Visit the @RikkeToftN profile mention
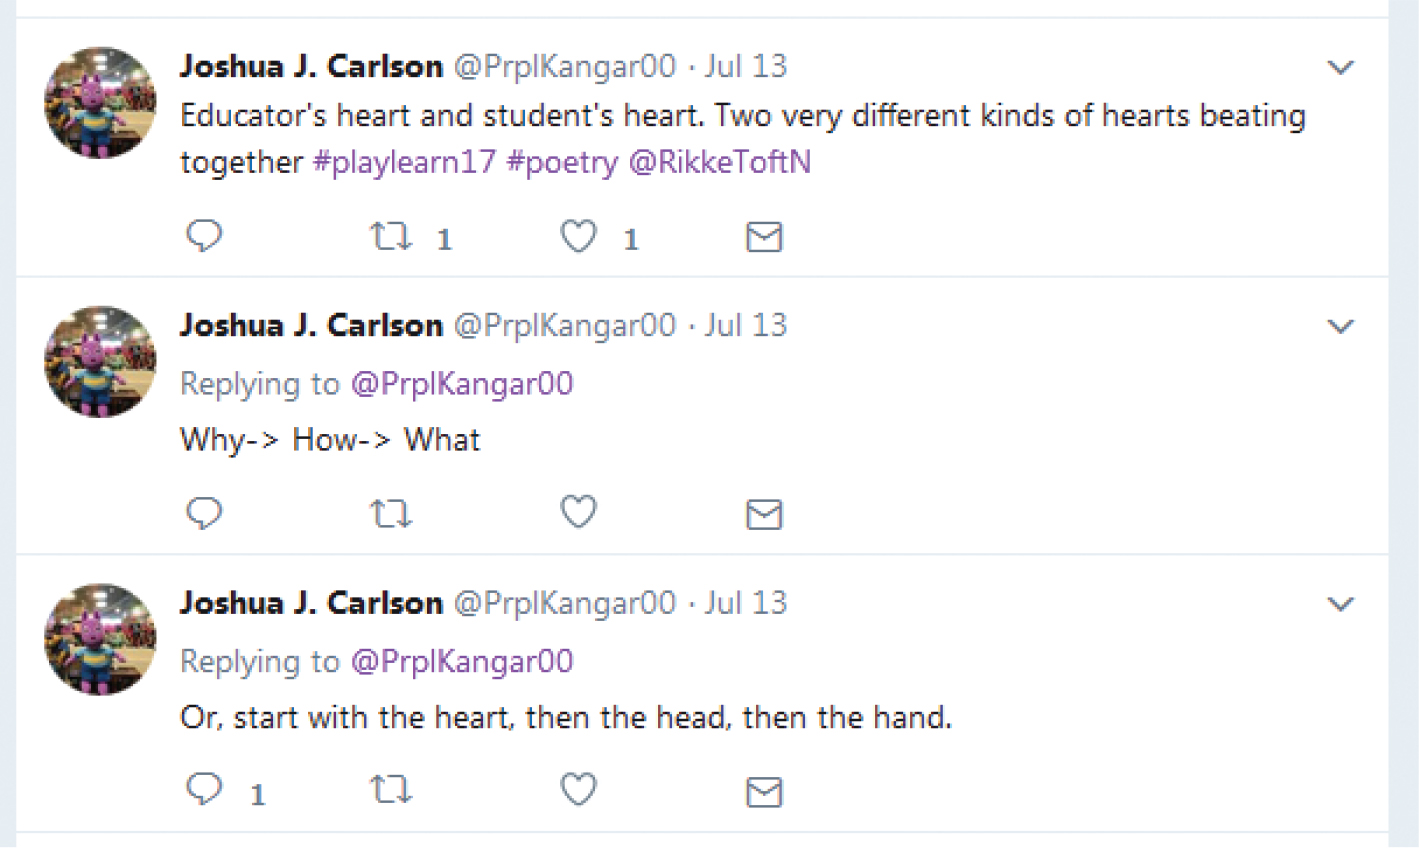This screenshot has width=1419, height=848. 719,162
